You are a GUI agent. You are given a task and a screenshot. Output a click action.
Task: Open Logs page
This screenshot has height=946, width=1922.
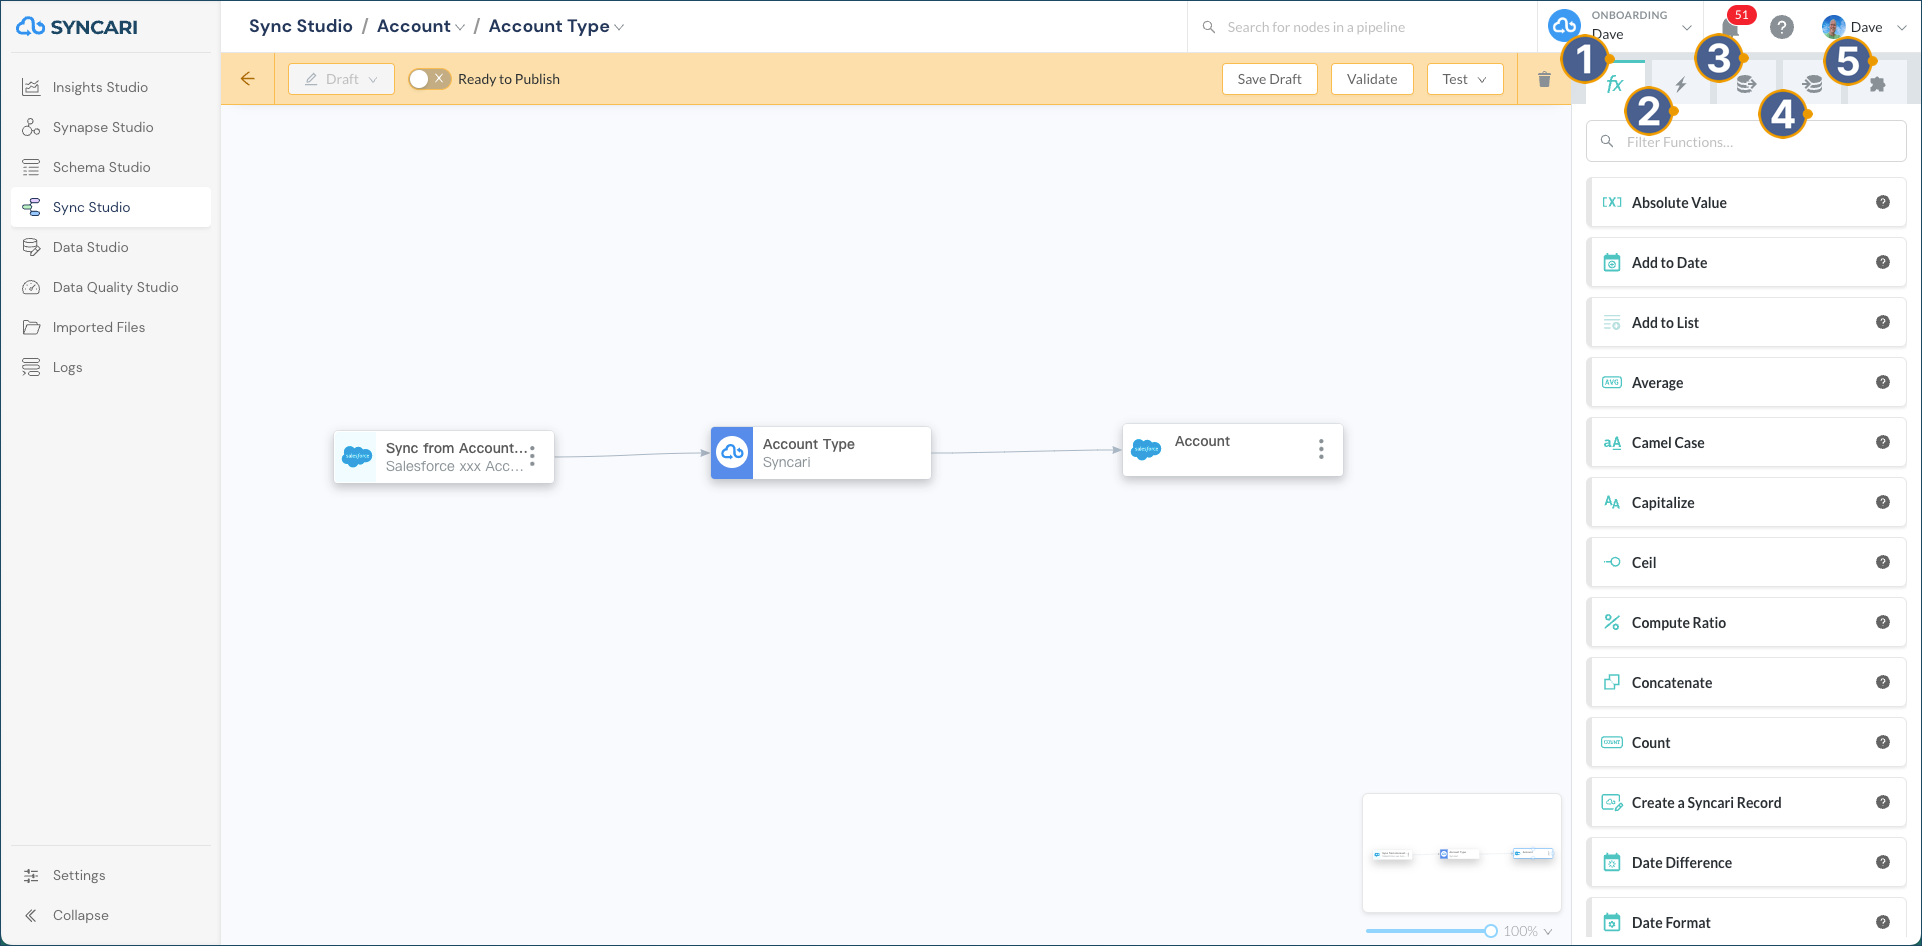(x=110, y=367)
